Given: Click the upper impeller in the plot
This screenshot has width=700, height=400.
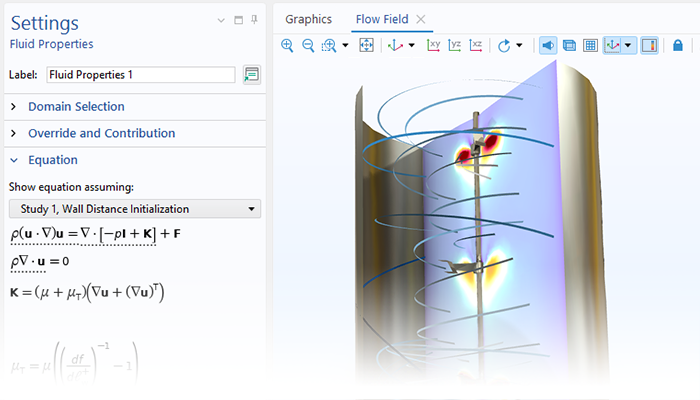Looking at the screenshot, I should 476,142.
